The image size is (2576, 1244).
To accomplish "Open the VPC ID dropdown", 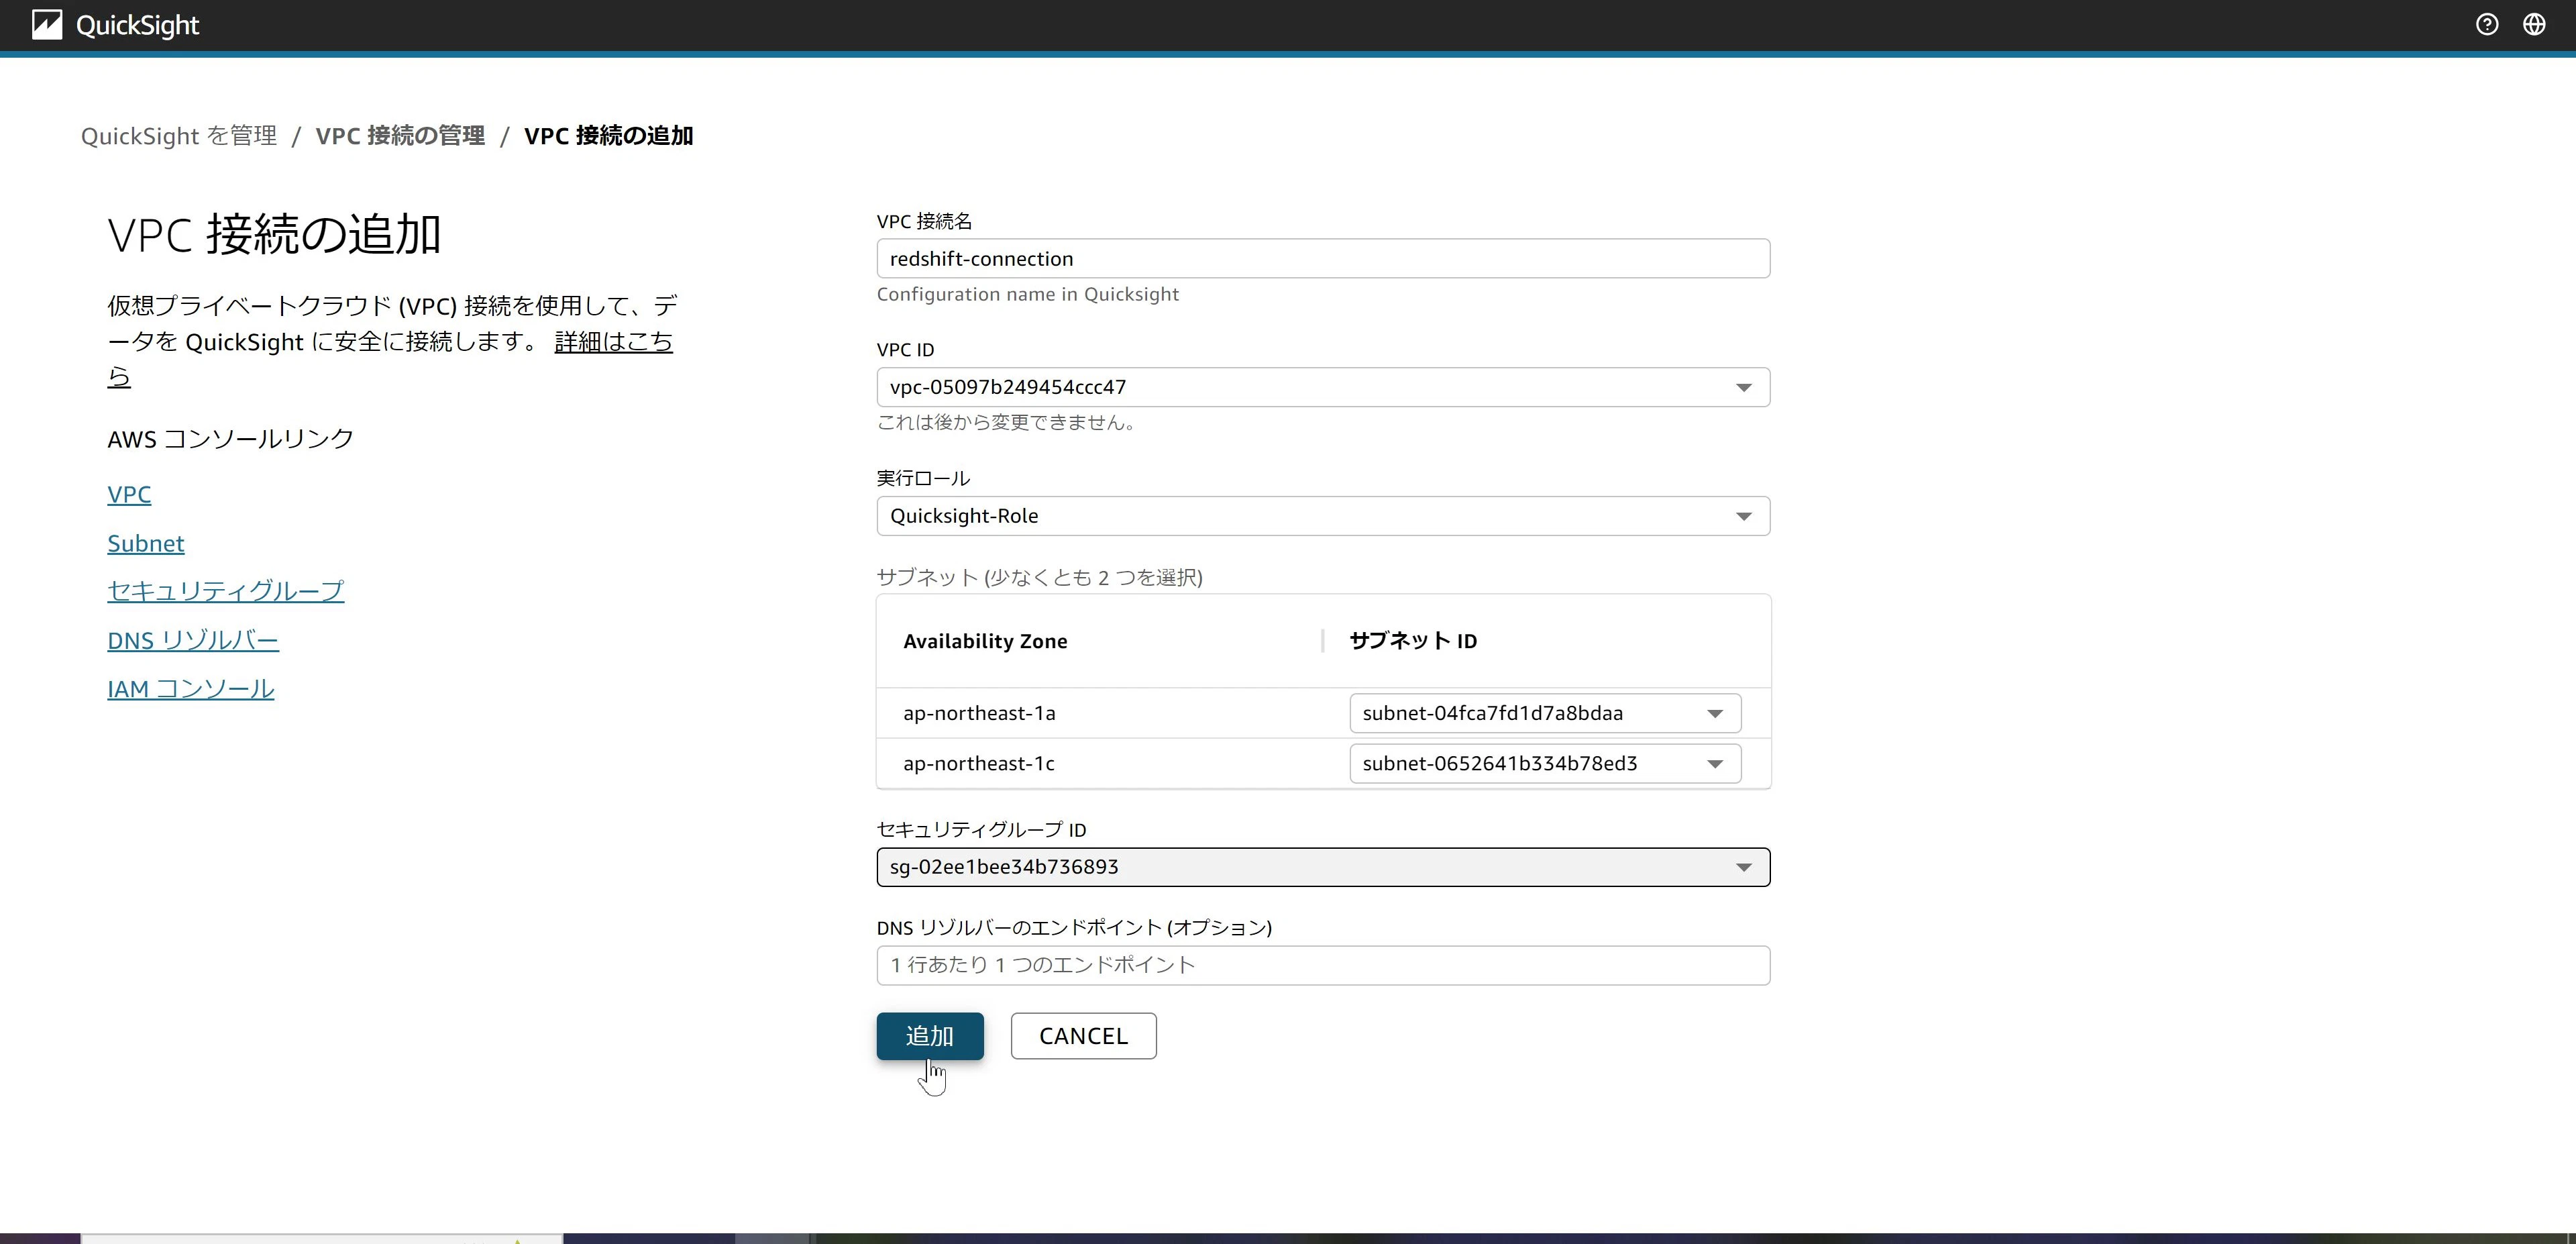I will tap(1323, 387).
